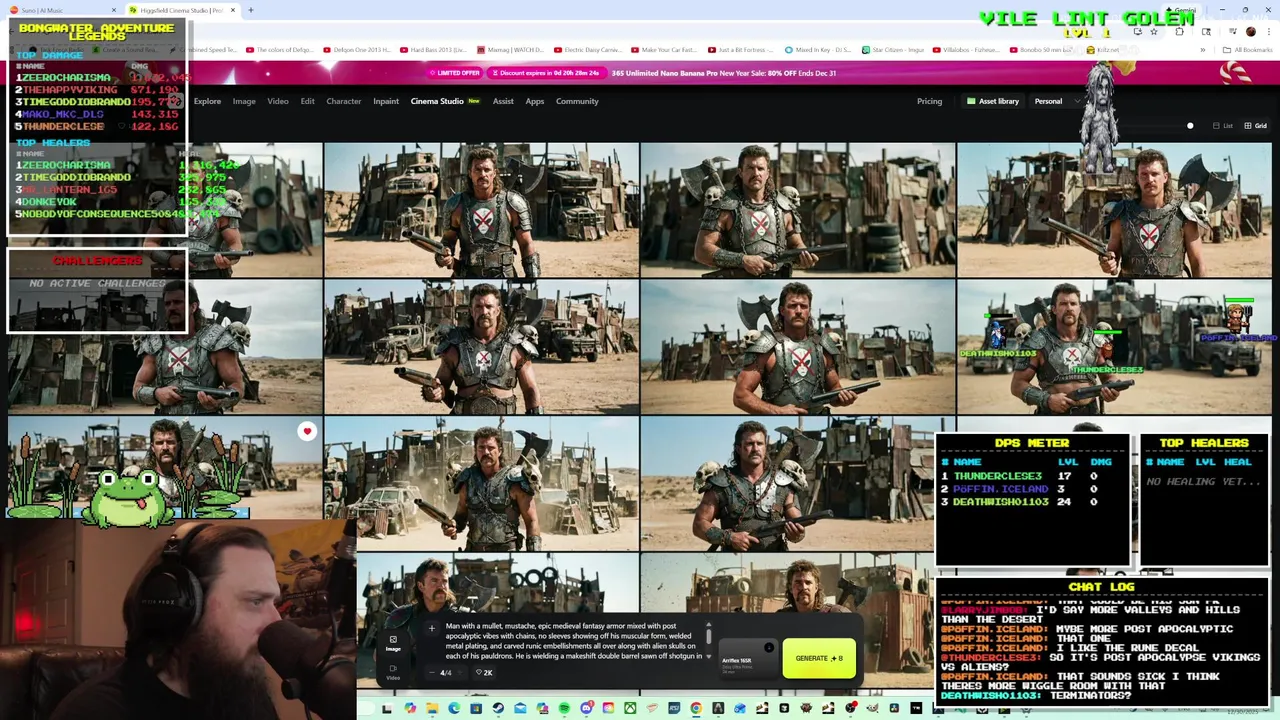Viewport: 1280px width, 720px height.
Task: Adjust the thumbnail size slider handle
Action: pyautogui.click(x=1190, y=126)
